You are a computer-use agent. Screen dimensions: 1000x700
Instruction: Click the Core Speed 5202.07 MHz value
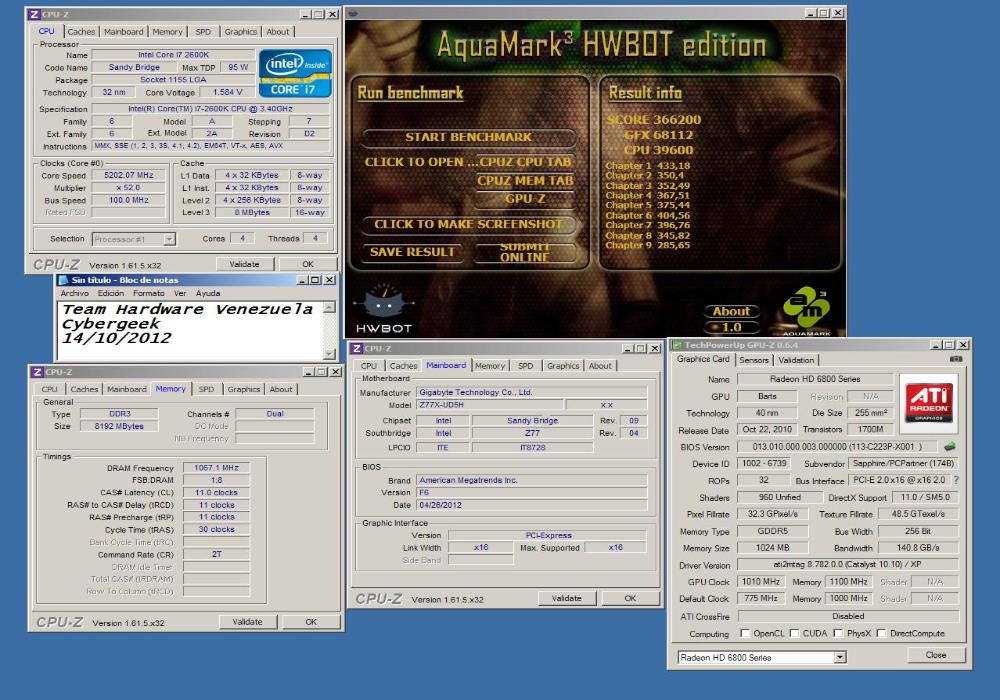[x=129, y=175]
